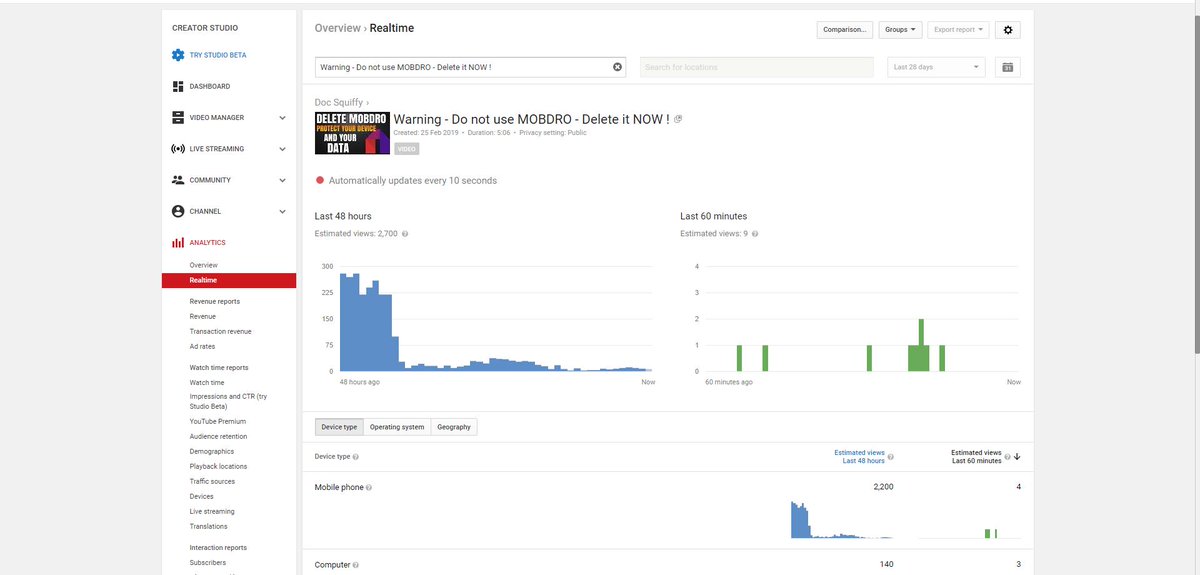Click the Mobile phone row label

[x=339, y=488]
